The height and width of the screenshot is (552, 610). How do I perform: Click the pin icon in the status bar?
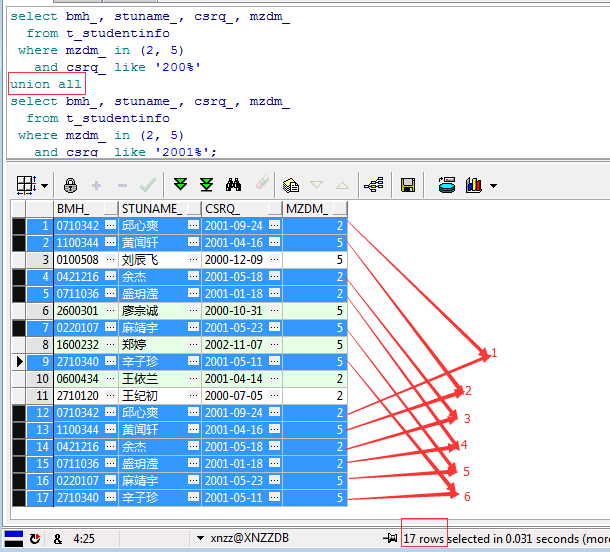pos(390,539)
